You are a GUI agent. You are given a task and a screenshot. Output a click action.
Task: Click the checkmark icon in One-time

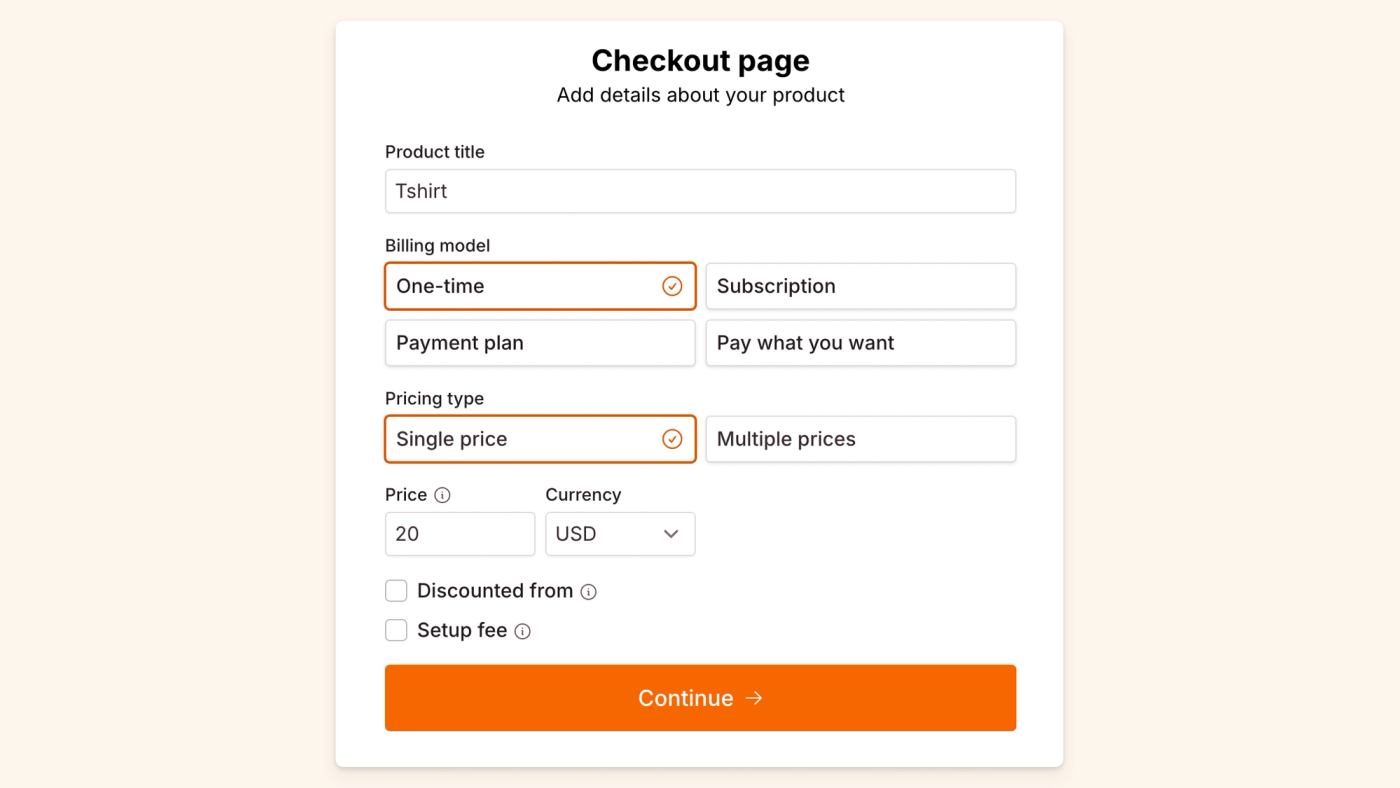672,286
